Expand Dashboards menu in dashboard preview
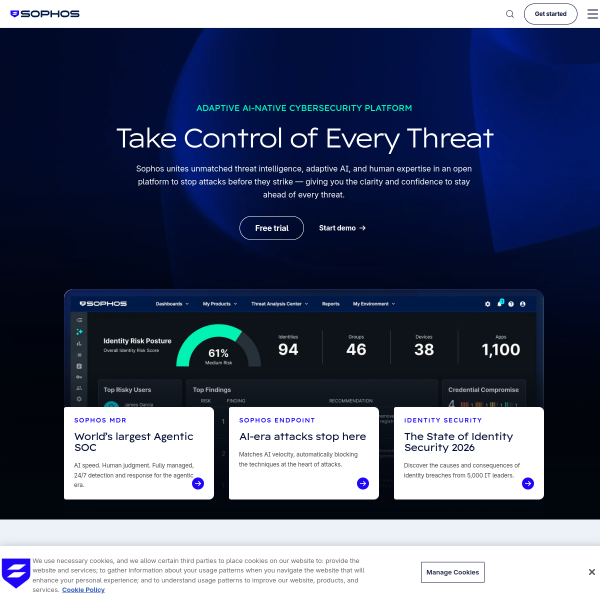This screenshot has height=600, width=600. [x=172, y=304]
